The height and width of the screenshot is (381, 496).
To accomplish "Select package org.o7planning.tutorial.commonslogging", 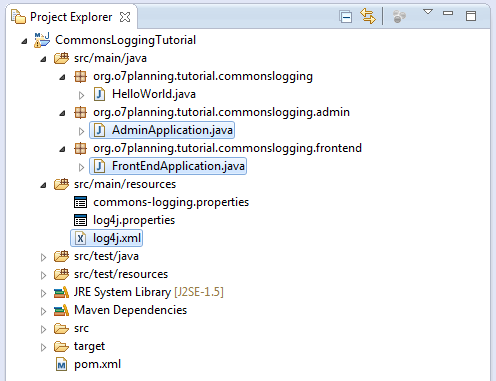I will [x=203, y=76].
